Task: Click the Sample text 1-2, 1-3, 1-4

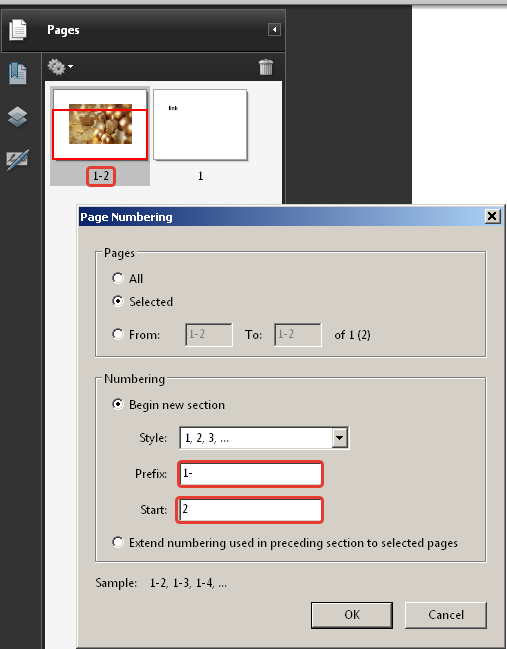Action: click(x=188, y=583)
